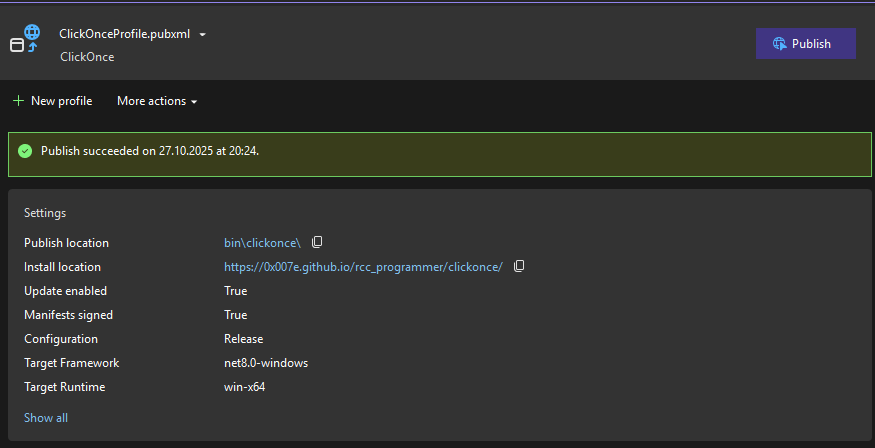Click the globe icon on the Publish button
875x448 pixels.
[780, 44]
